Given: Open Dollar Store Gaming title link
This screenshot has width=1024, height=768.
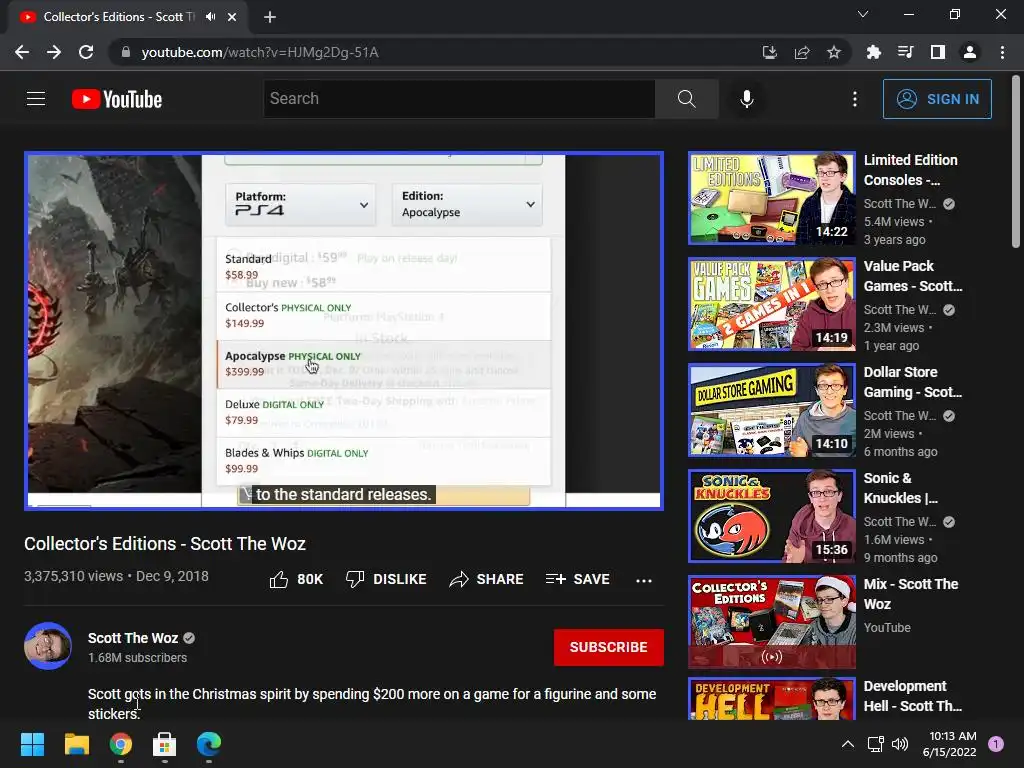Looking at the screenshot, I should tap(912, 381).
